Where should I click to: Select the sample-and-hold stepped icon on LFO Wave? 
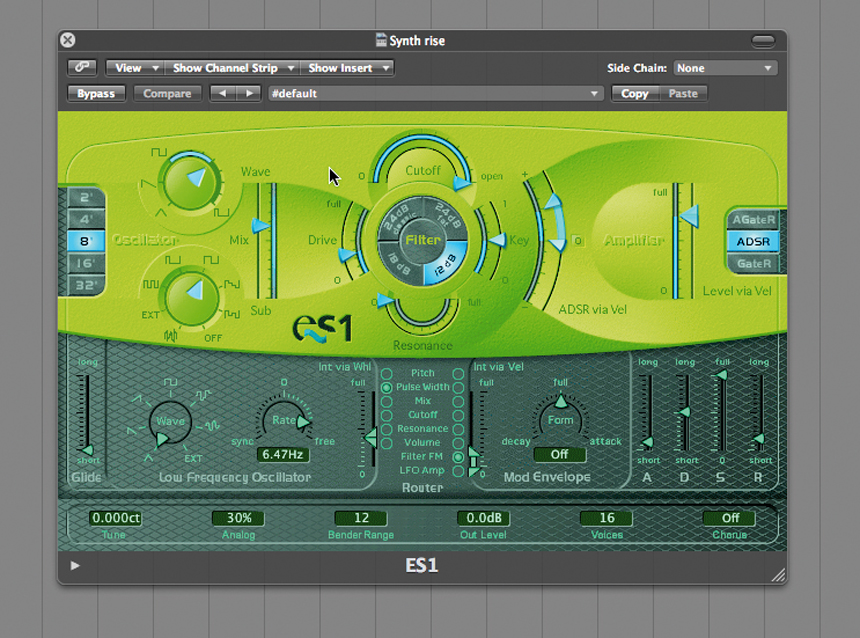pos(202,395)
